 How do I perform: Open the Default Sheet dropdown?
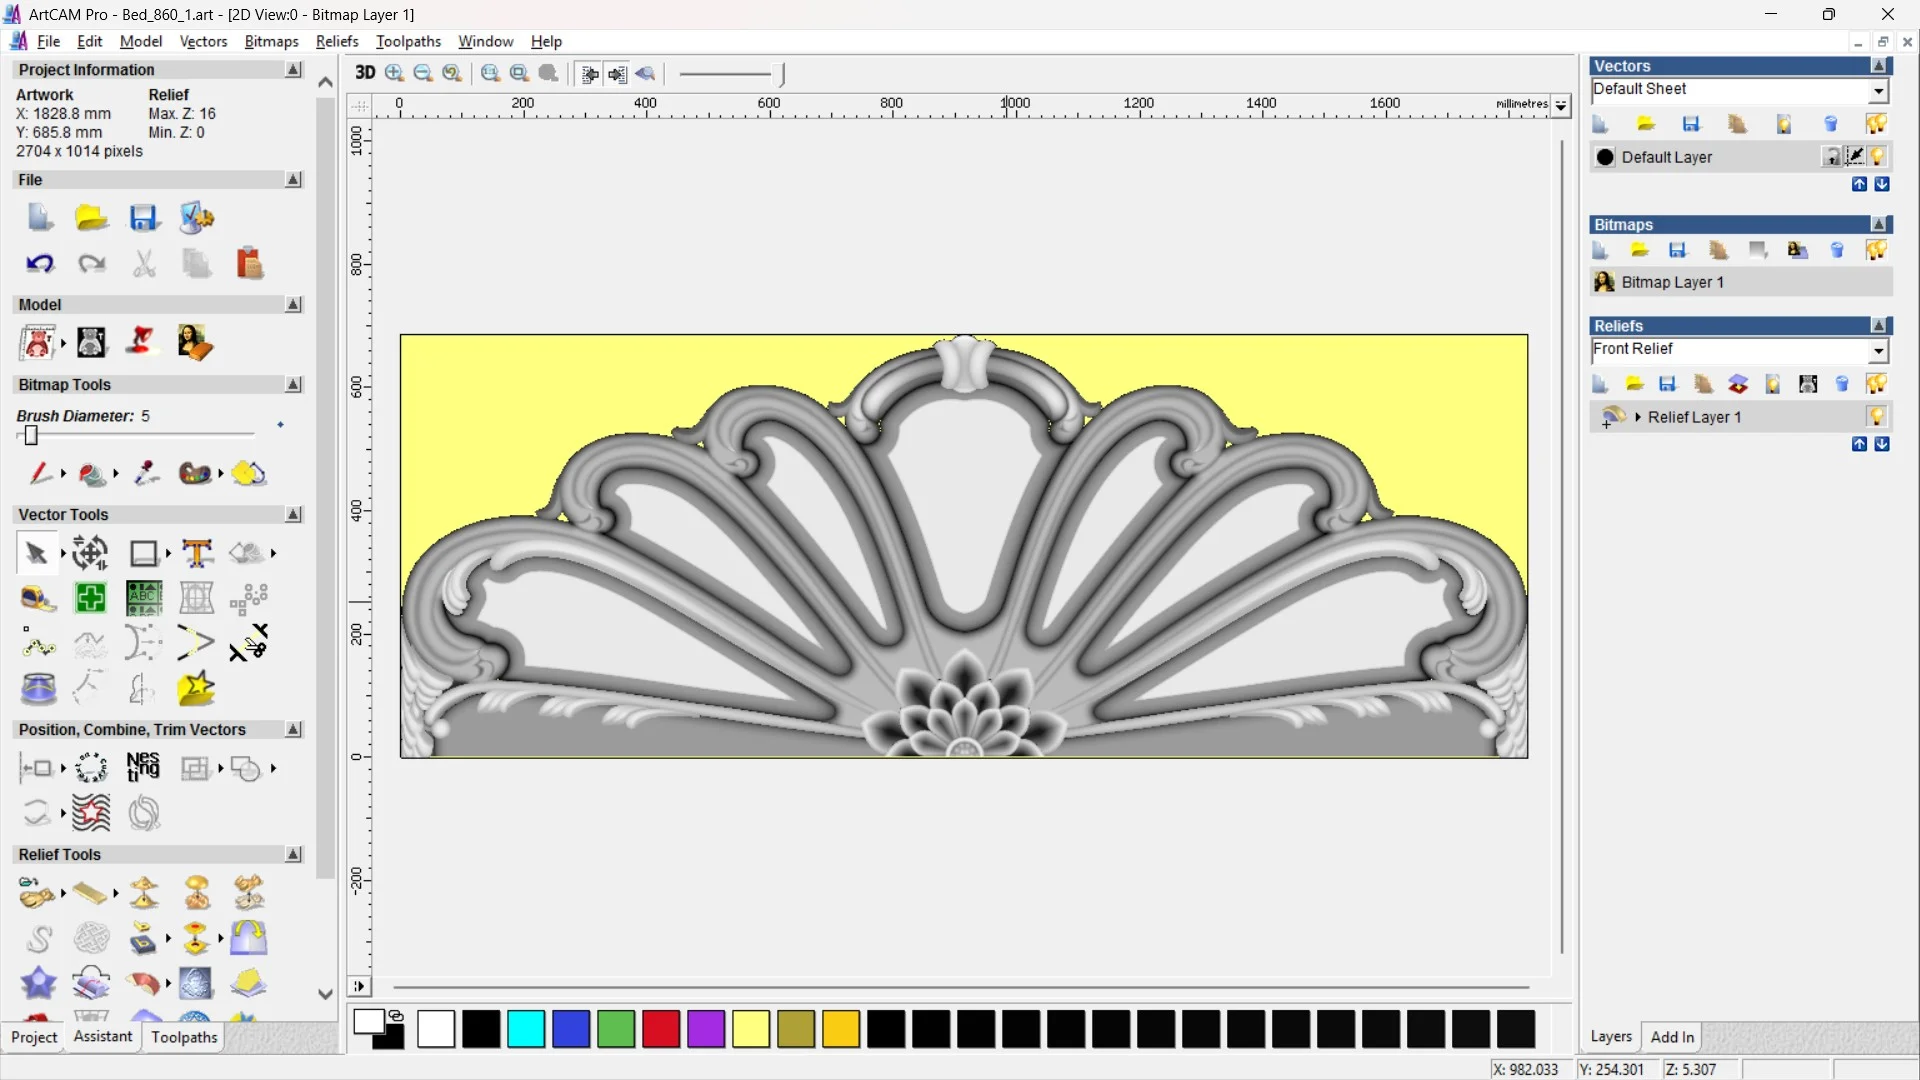tap(1878, 91)
